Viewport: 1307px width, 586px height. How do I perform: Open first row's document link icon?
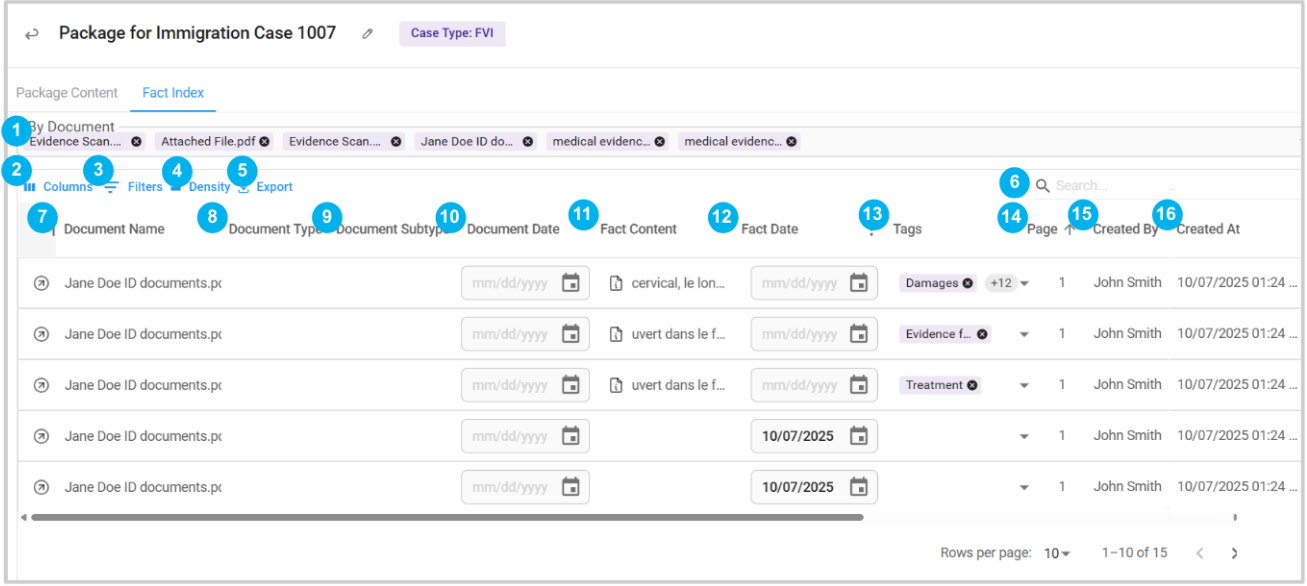(x=41, y=283)
